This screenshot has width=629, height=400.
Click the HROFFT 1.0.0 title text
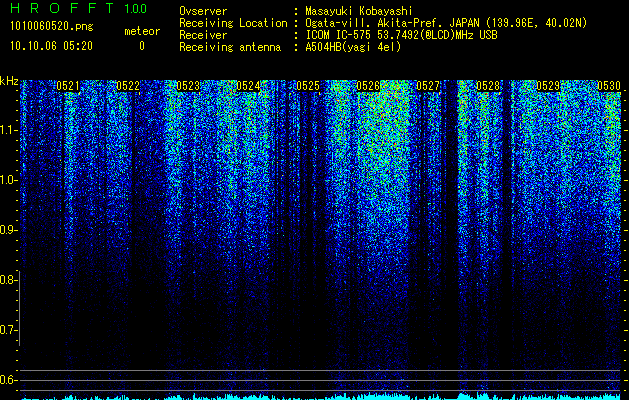pyautogui.click(x=78, y=8)
